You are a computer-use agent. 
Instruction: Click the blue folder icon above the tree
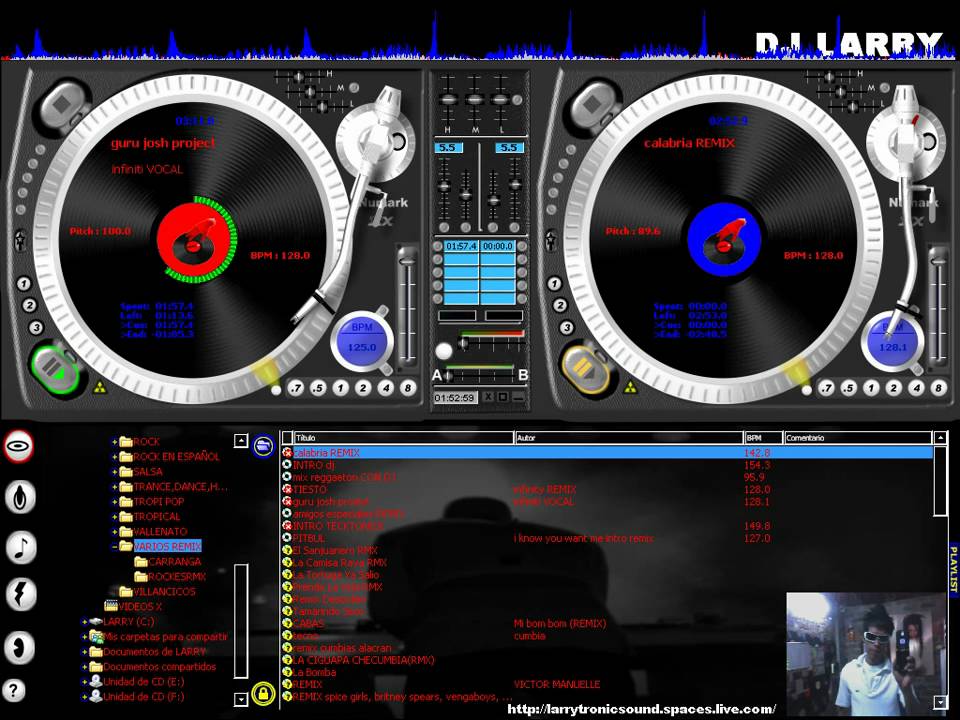(x=263, y=446)
